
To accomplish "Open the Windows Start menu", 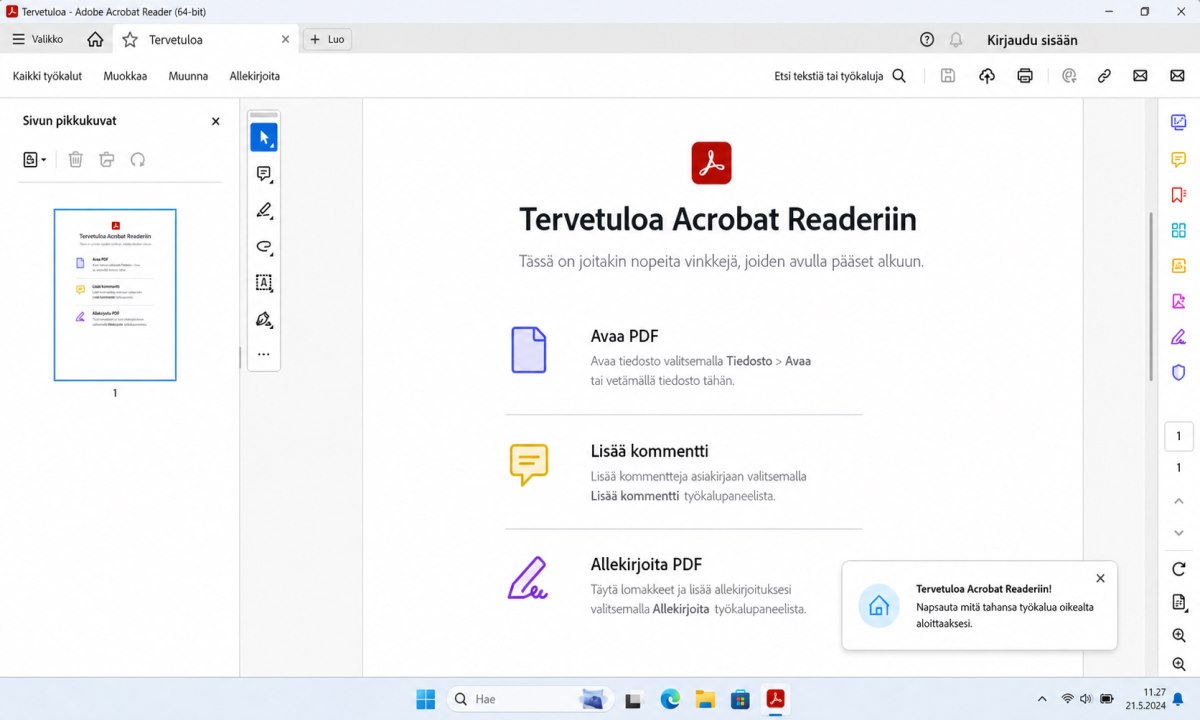I will (x=426, y=699).
